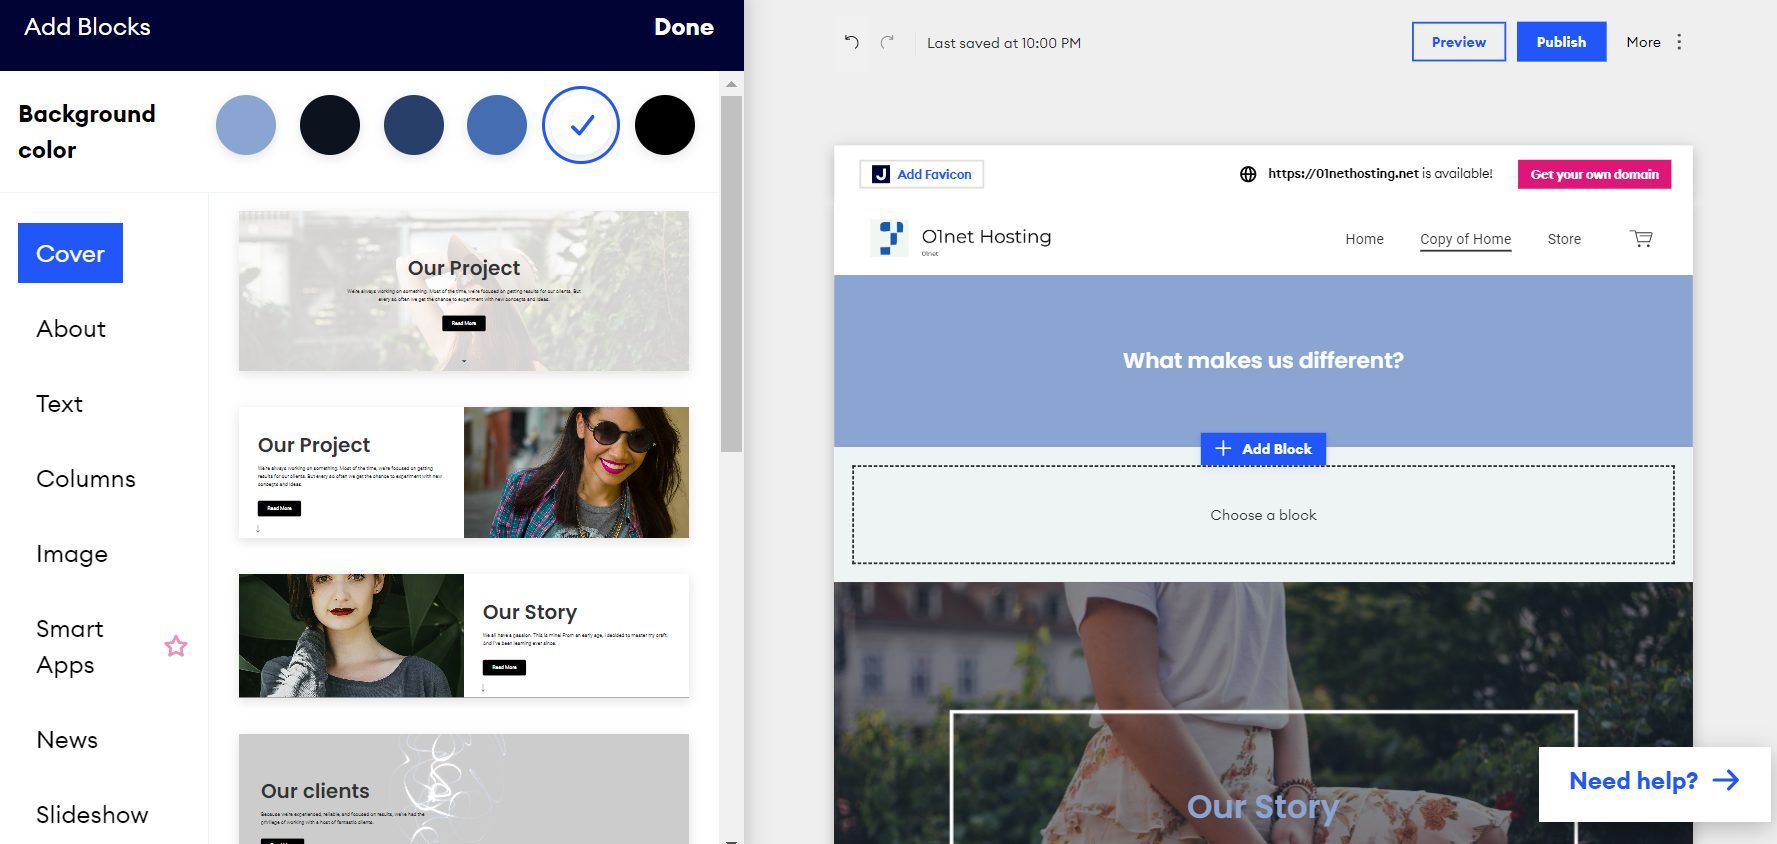
Task: Open the Columns block category
Action: point(86,478)
